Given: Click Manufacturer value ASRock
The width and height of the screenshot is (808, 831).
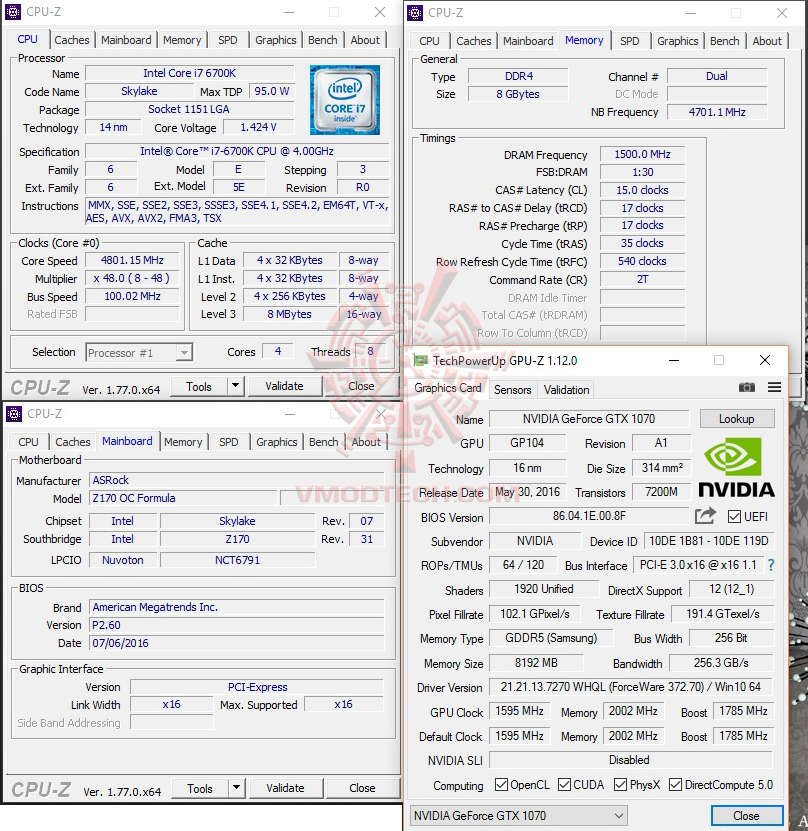Looking at the screenshot, I should (x=236, y=480).
